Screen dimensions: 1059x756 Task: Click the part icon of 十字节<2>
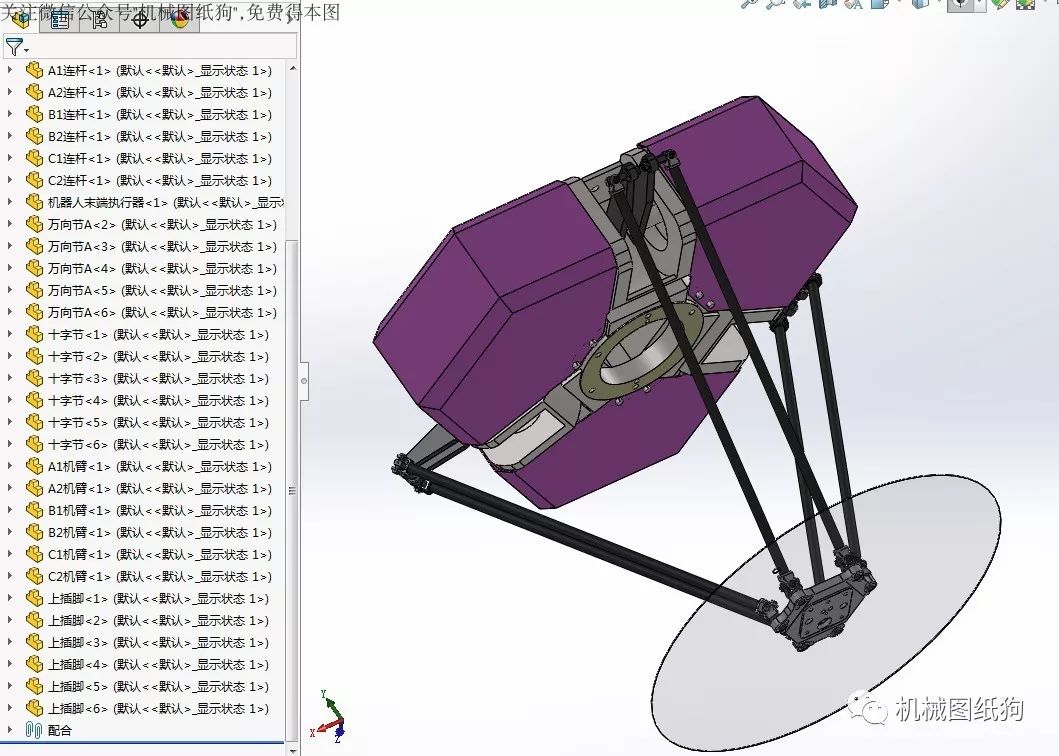point(34,356)
